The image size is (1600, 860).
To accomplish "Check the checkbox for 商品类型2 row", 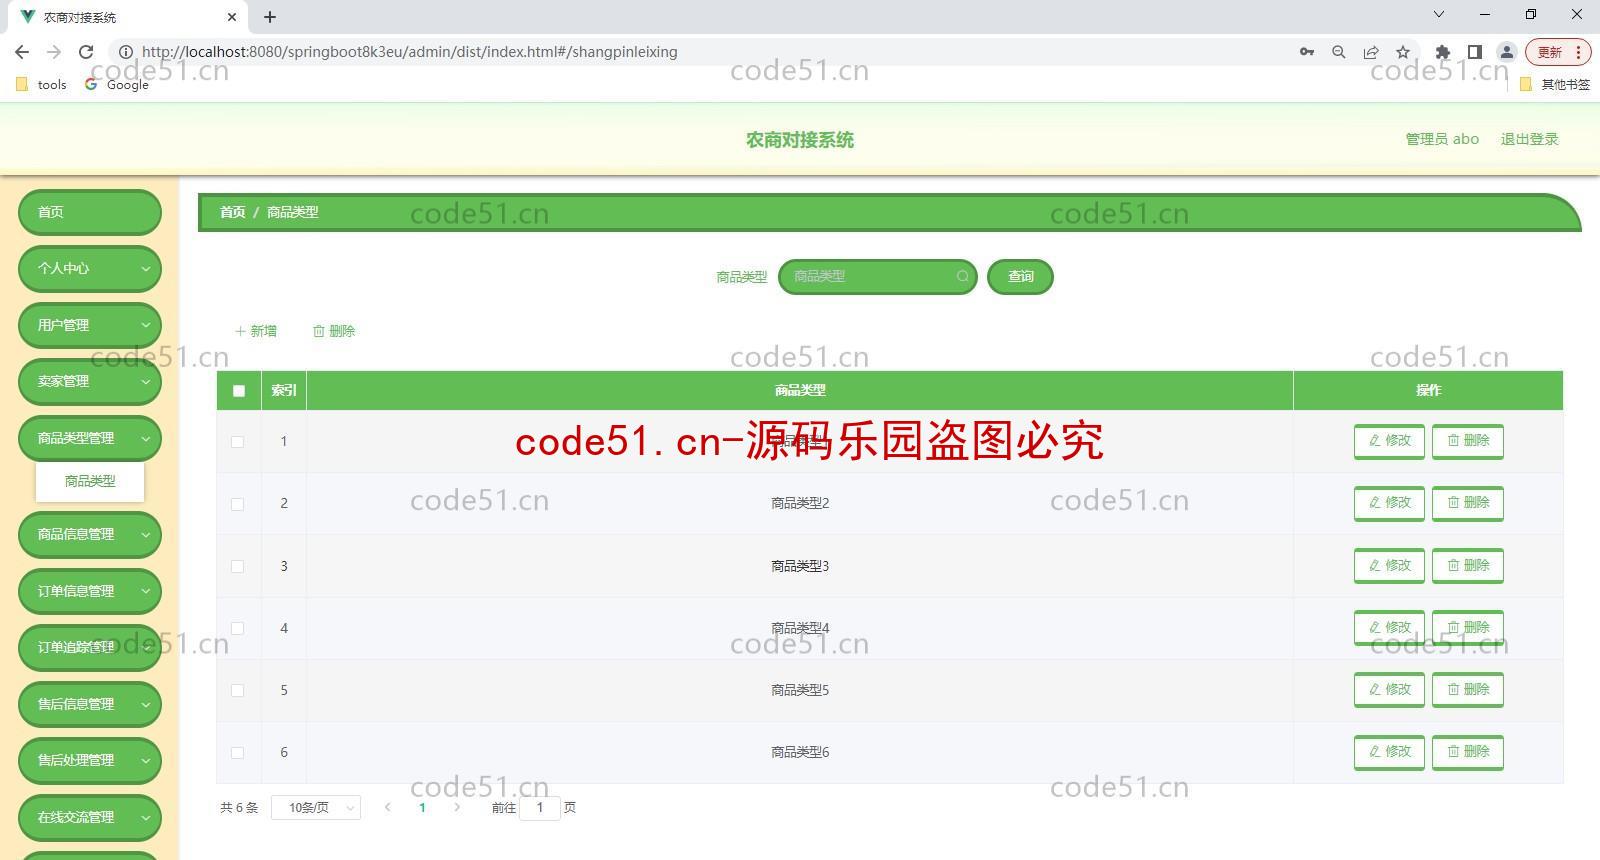I will [237, 504].
